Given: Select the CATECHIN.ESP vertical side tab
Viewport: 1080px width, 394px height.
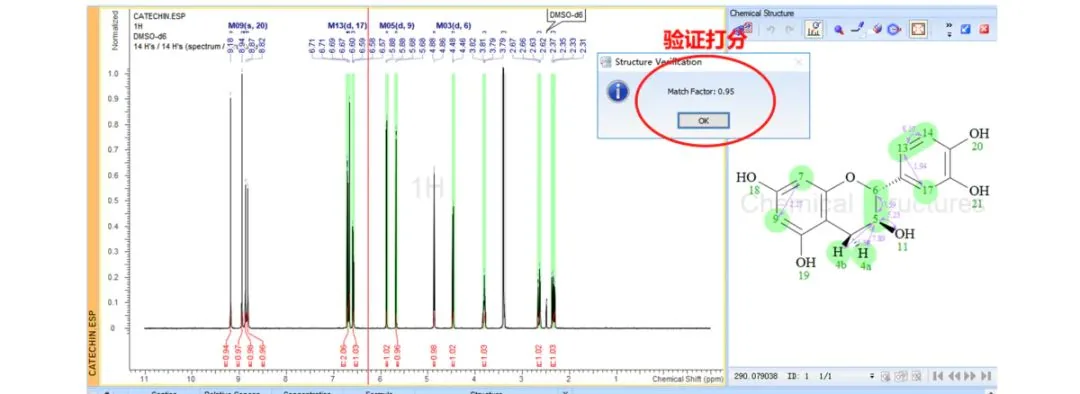Looking at the screenshot, I should 92,343.
